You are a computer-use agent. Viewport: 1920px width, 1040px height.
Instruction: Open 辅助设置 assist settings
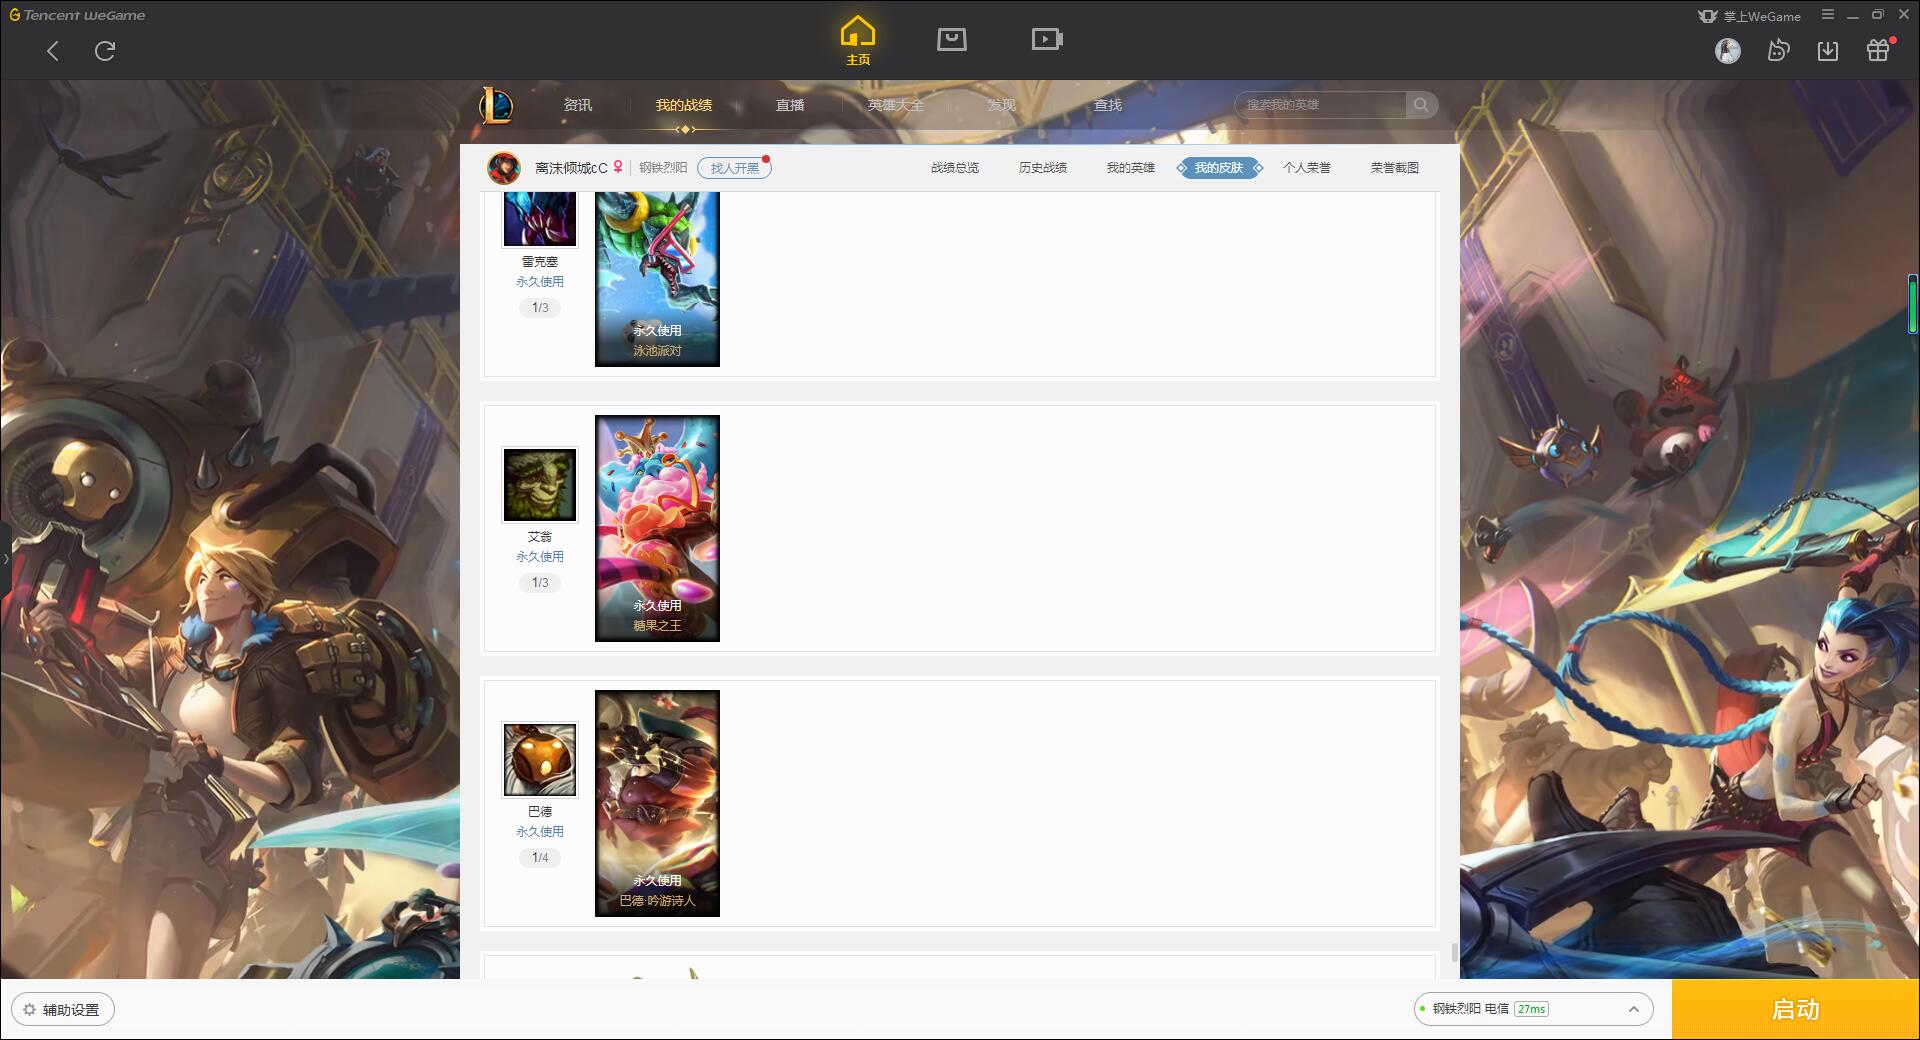[62, 1010]
